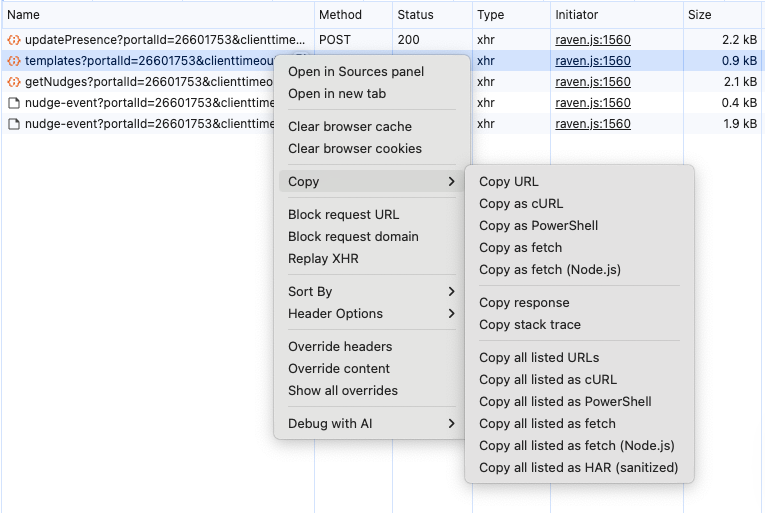Image resolution: width=765 pixels, height=513 pixels.
Task: Select Copy all listed as HAR (sanitized)
Action: 578,468
